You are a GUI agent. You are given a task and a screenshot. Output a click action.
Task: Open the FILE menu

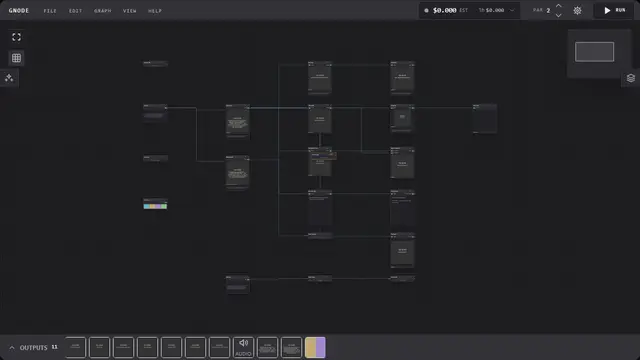50,11
